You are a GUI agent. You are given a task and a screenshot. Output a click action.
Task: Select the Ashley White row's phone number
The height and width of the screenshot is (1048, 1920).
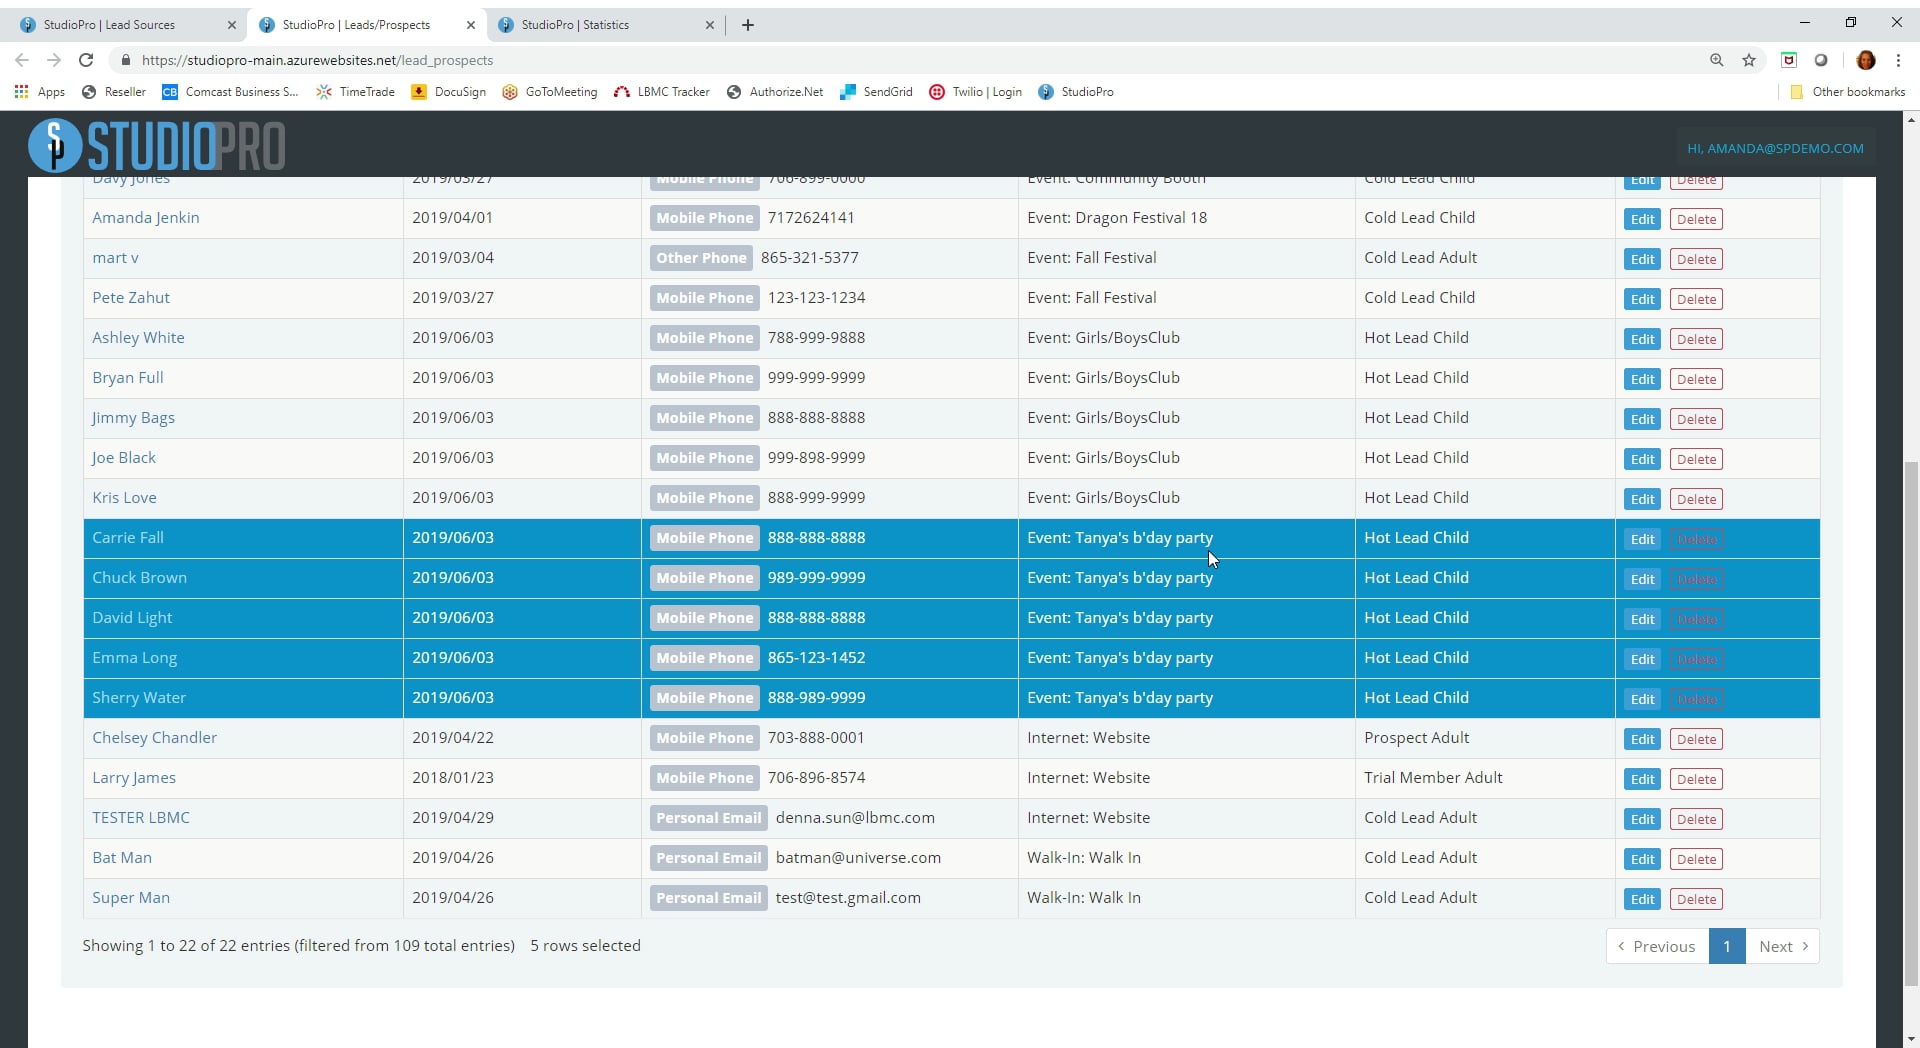point(816,337)
